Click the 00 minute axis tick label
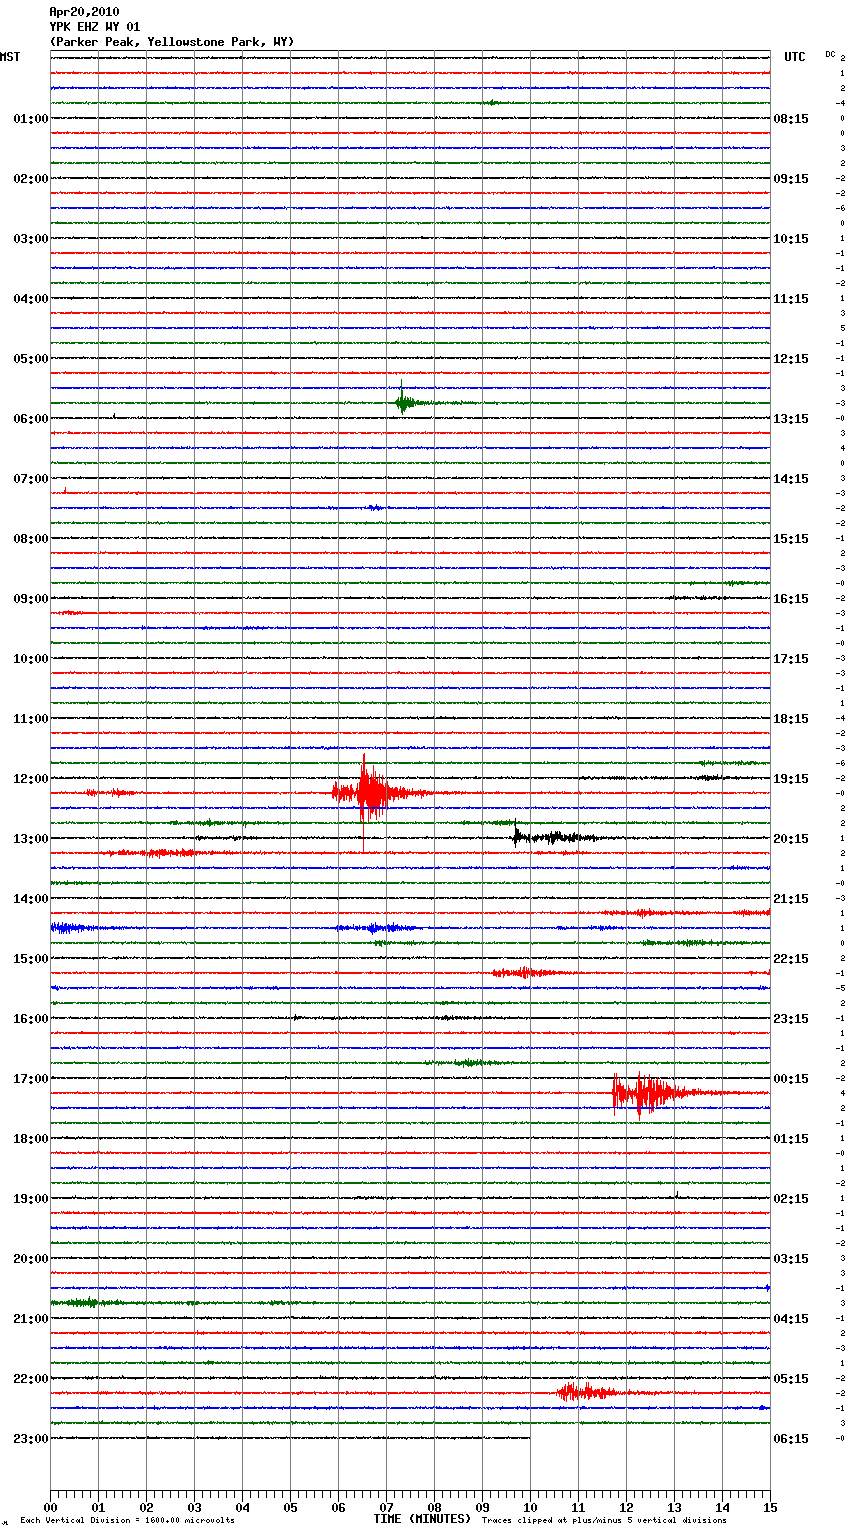Image resolution: width=850 pixels, height=1534 pixels. click(x=50, y=1507)
